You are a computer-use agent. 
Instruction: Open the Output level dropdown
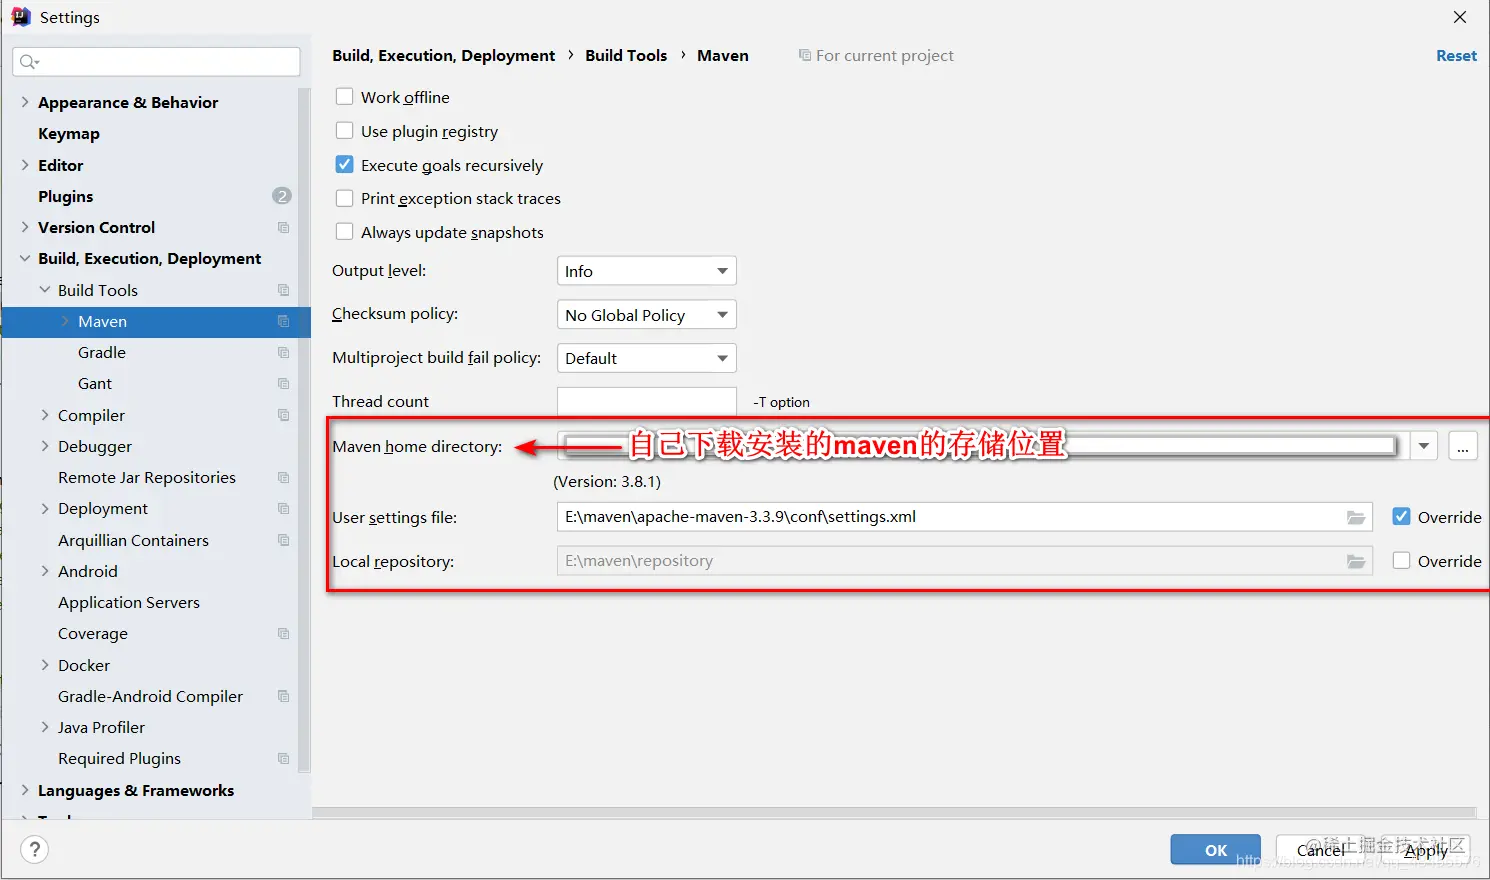646,271
